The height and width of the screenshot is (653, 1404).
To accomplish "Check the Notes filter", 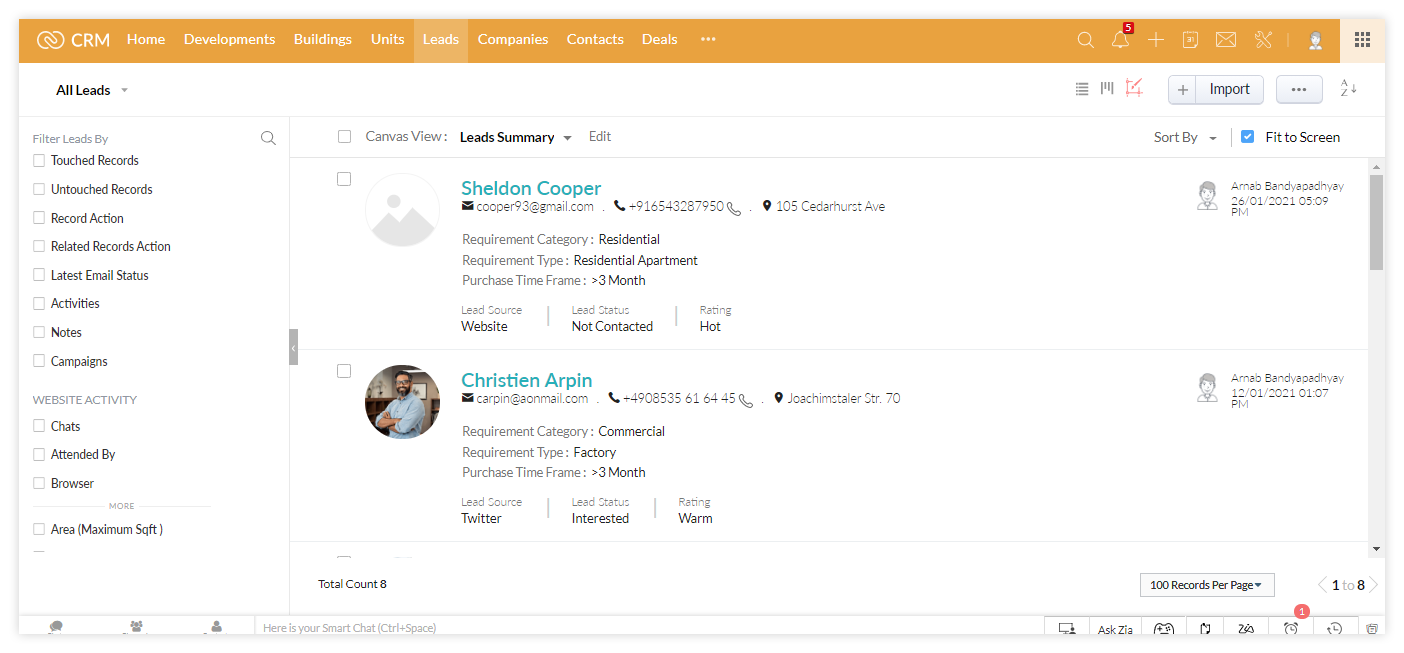I will (39, 332).
